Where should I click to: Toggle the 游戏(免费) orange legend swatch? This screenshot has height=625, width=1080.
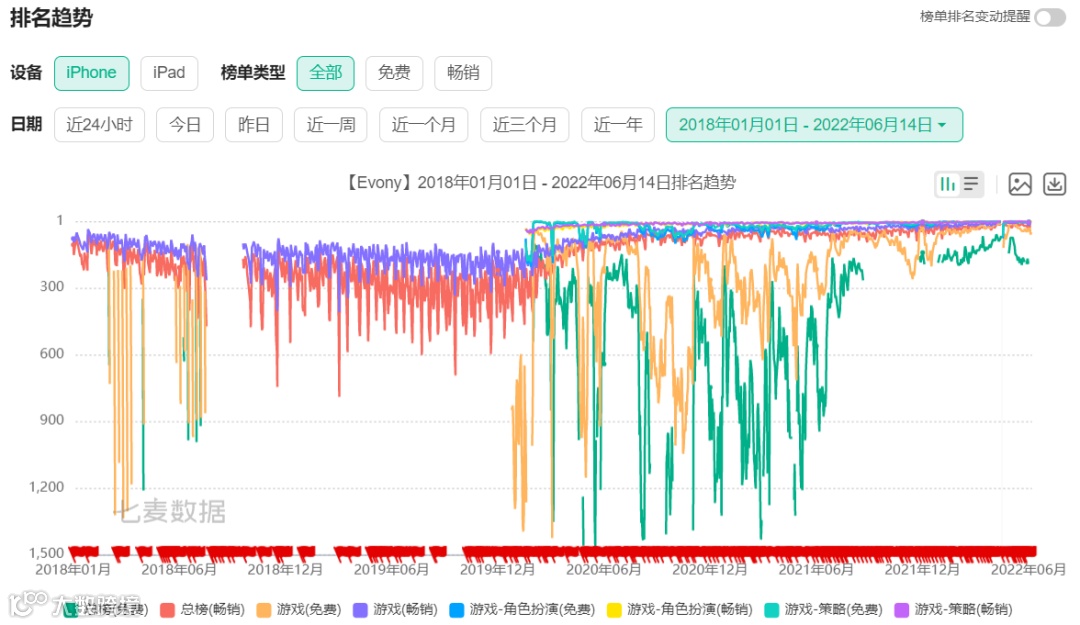click(x=264, y=610)
